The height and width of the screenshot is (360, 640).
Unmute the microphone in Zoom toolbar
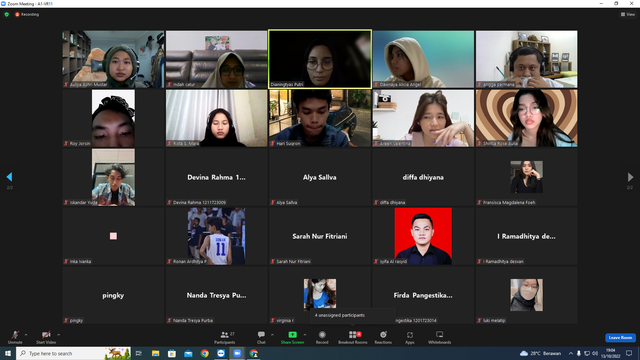coord(15,337)
